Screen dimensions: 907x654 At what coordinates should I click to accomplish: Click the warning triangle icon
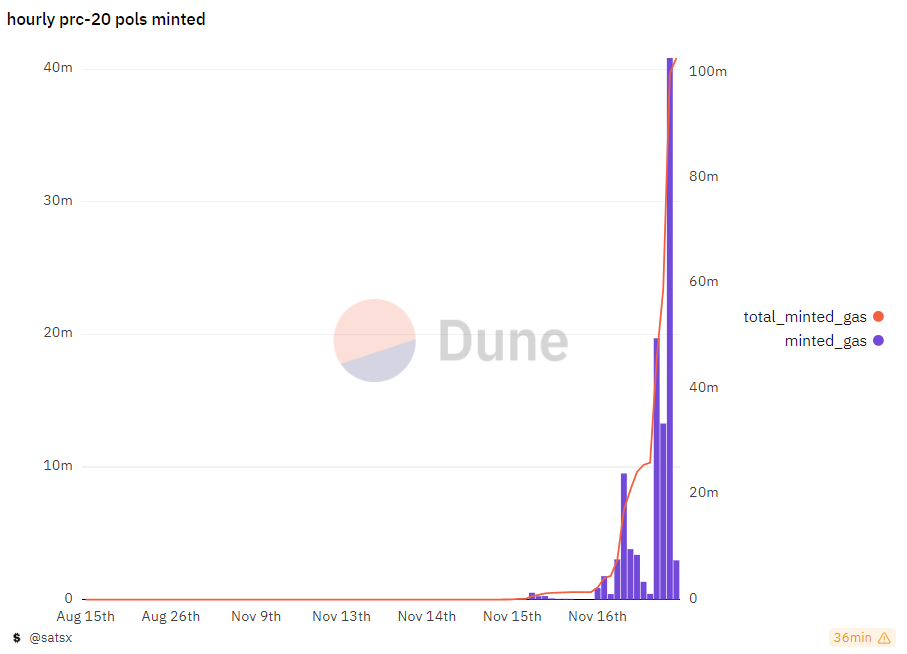(884, 638)
